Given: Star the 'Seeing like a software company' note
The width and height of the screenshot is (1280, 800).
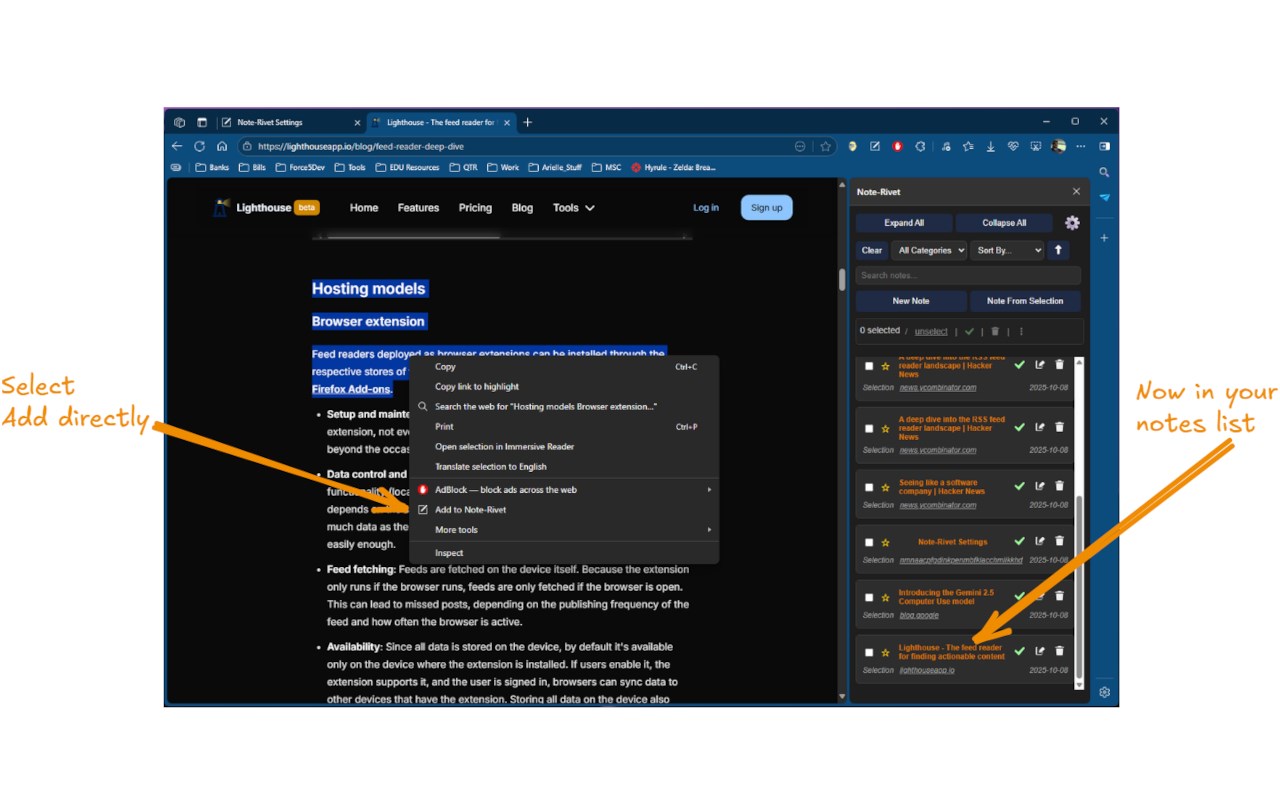Looking at the screenshot, I should click(885, 488).
